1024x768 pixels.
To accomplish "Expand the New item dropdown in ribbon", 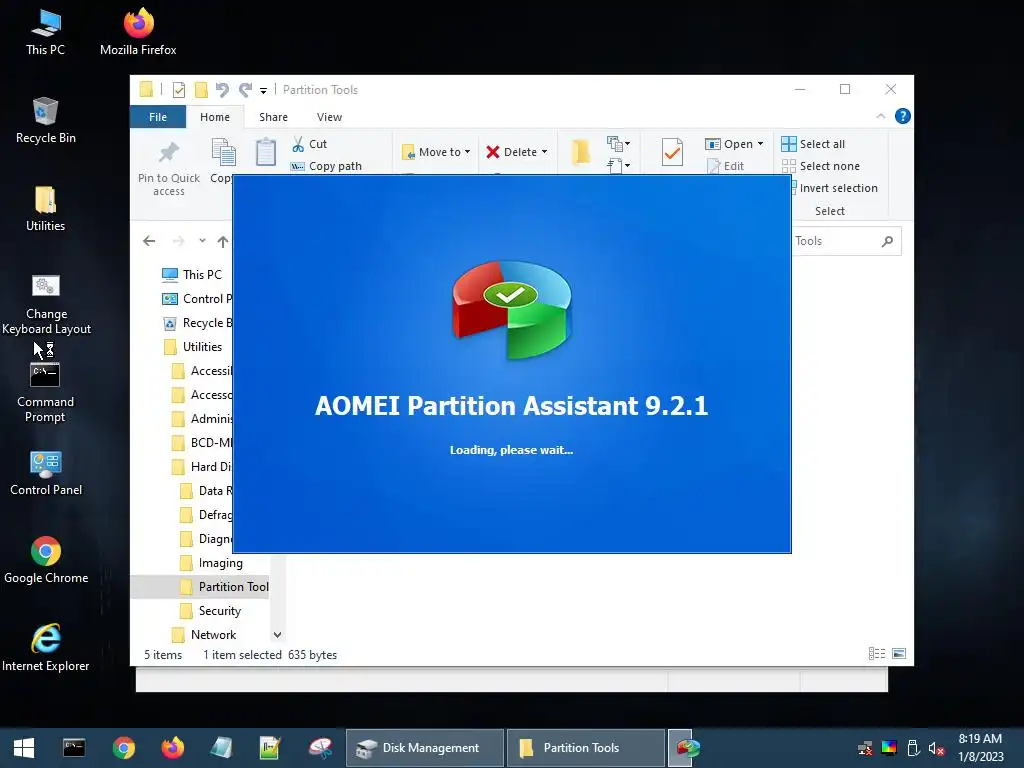I will coord(618,144).
